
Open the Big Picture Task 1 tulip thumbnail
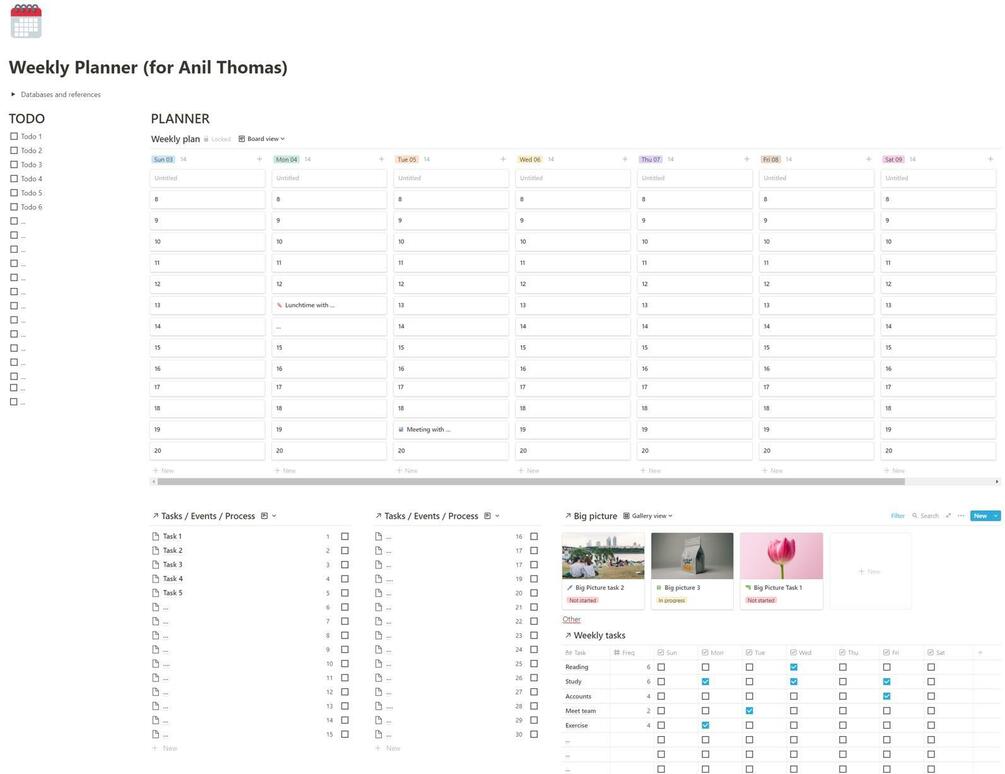click(x=781, y=555)
